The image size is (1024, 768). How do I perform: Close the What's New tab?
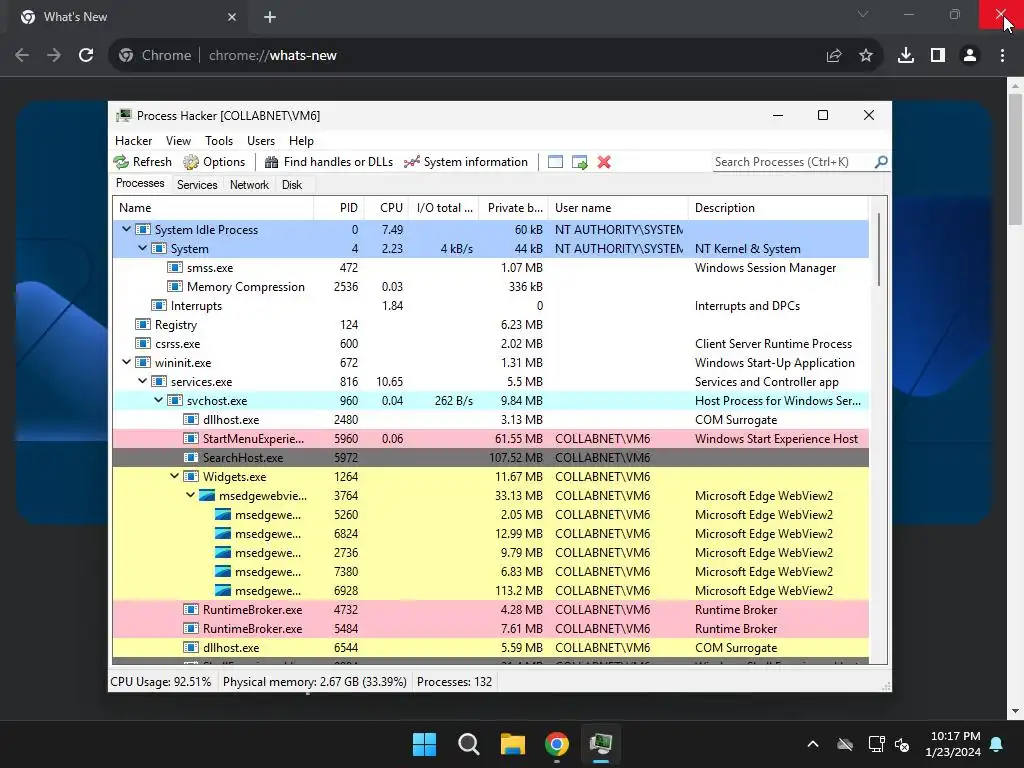232,17
